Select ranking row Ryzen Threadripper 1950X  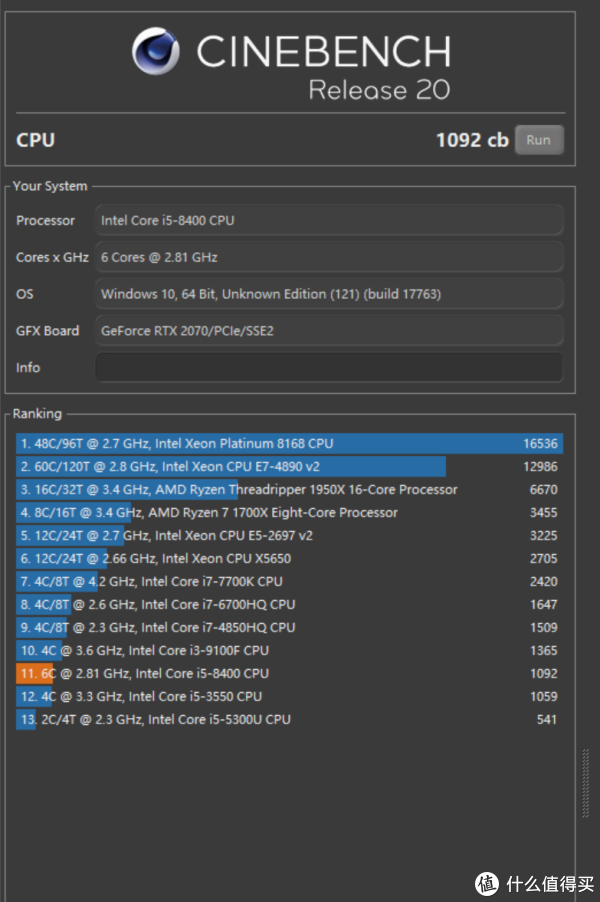click(289, 490)
